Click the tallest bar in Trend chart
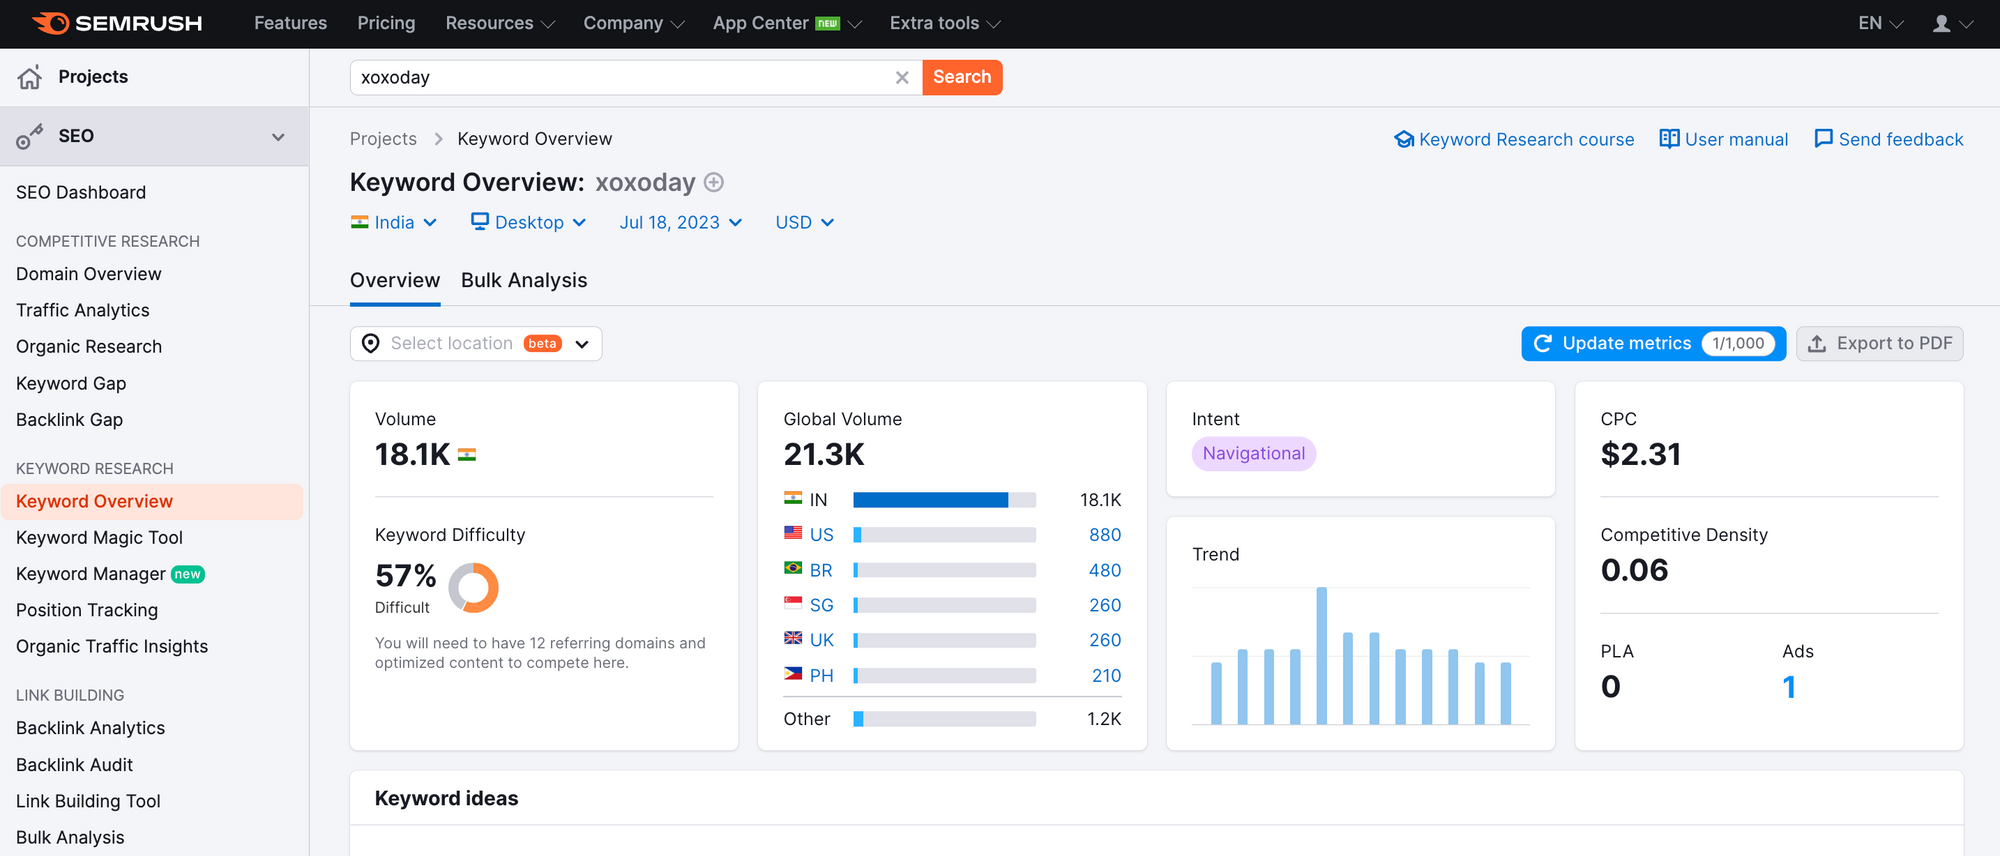This screenshot has width=2000, height=856. click(1321, 655)
